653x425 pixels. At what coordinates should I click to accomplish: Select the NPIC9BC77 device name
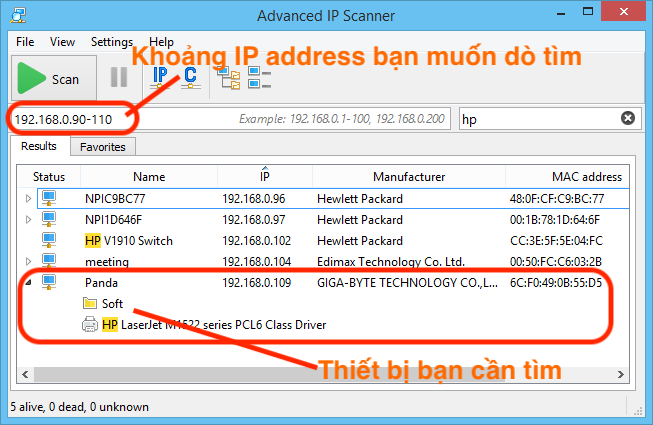115,199
